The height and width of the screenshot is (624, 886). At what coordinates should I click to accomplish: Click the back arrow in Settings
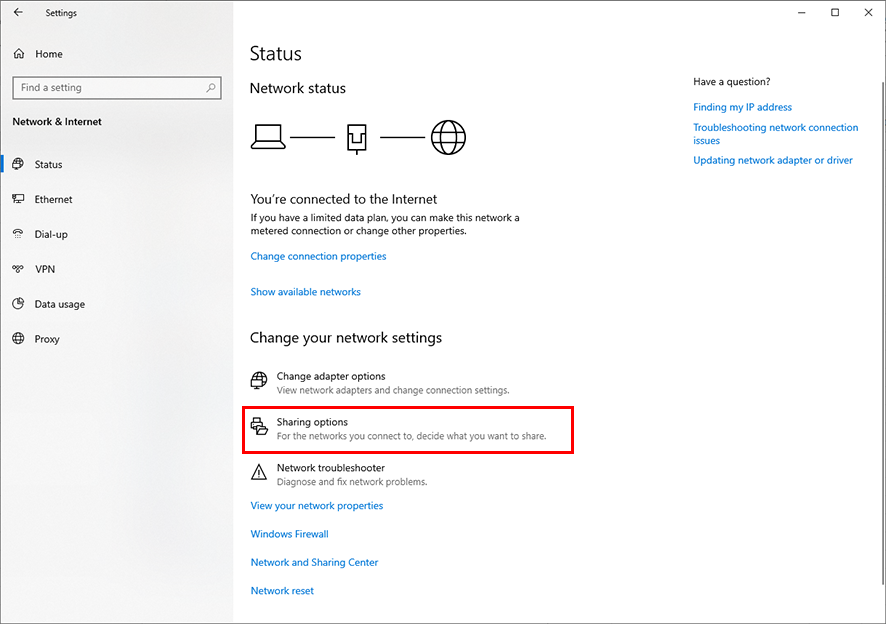click(x=18, y=13)
